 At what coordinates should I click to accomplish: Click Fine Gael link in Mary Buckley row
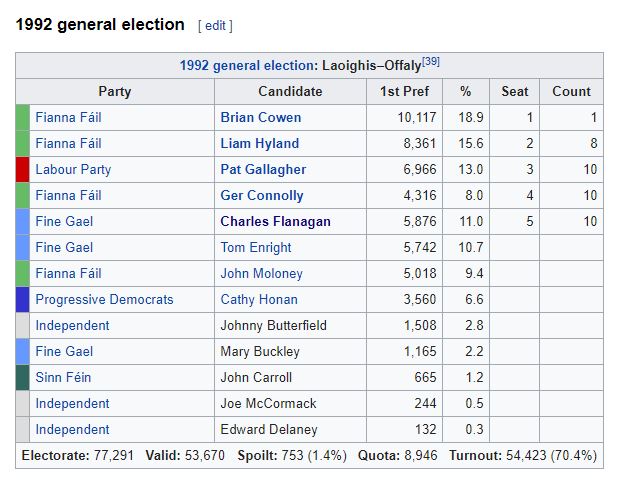(64, 352)
